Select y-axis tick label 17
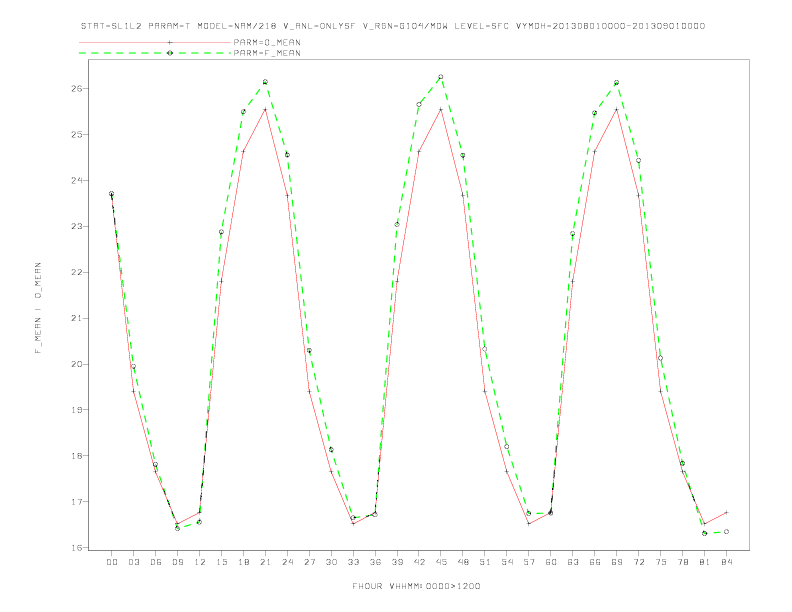792x612 pixels. click(76, 501)
